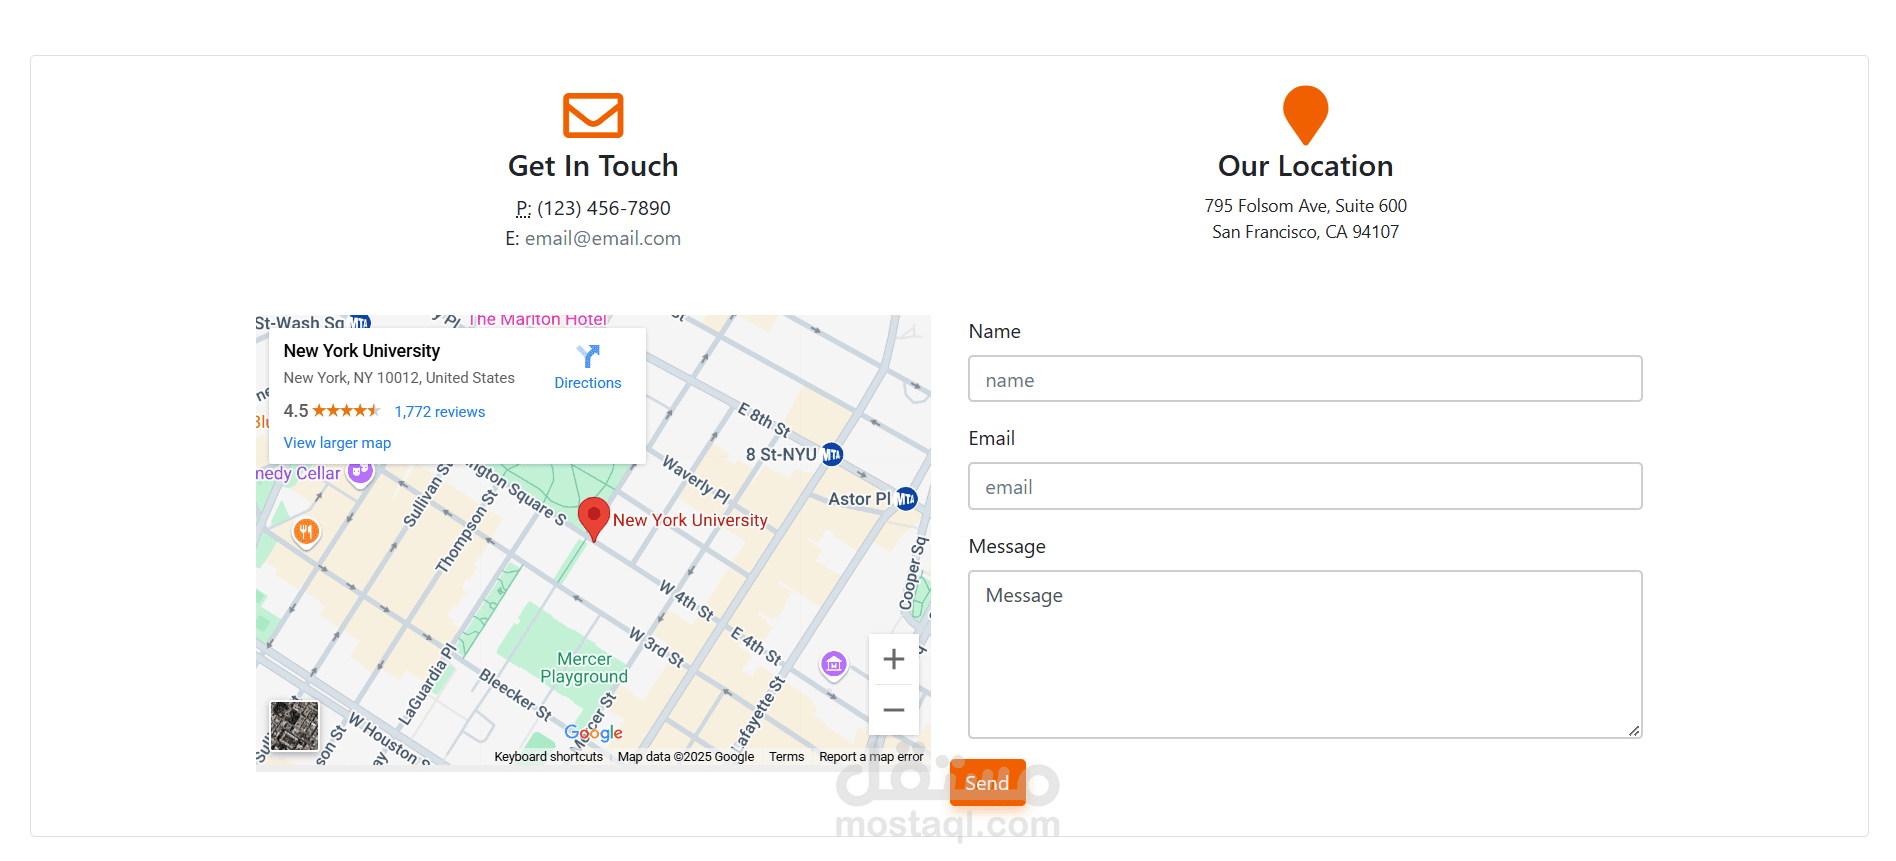
Task: Click the LaGuardia Pl street label
Action: pos(427,683)
